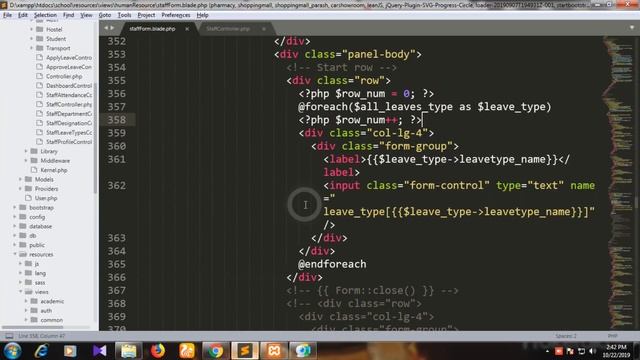640x360 pixels.
Task: Open File Explorer from taskbar
Action: tap(129, 351)
